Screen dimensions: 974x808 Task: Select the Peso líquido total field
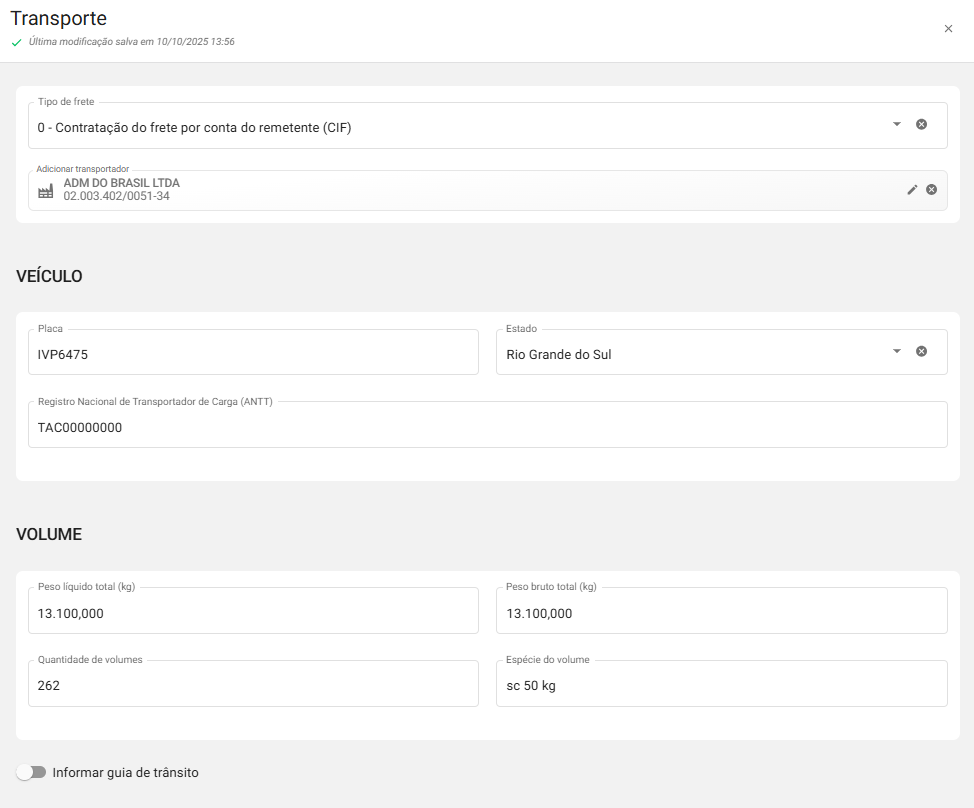click(253, 613)
